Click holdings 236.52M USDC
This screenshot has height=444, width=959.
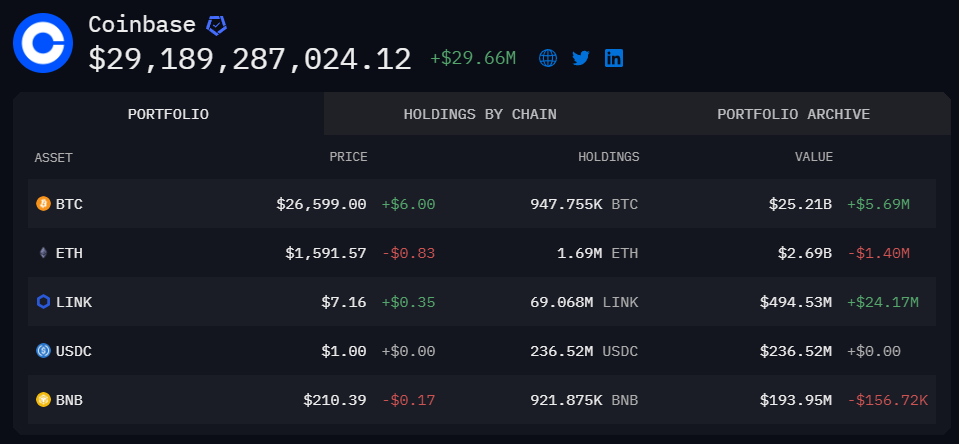(584, 351)
